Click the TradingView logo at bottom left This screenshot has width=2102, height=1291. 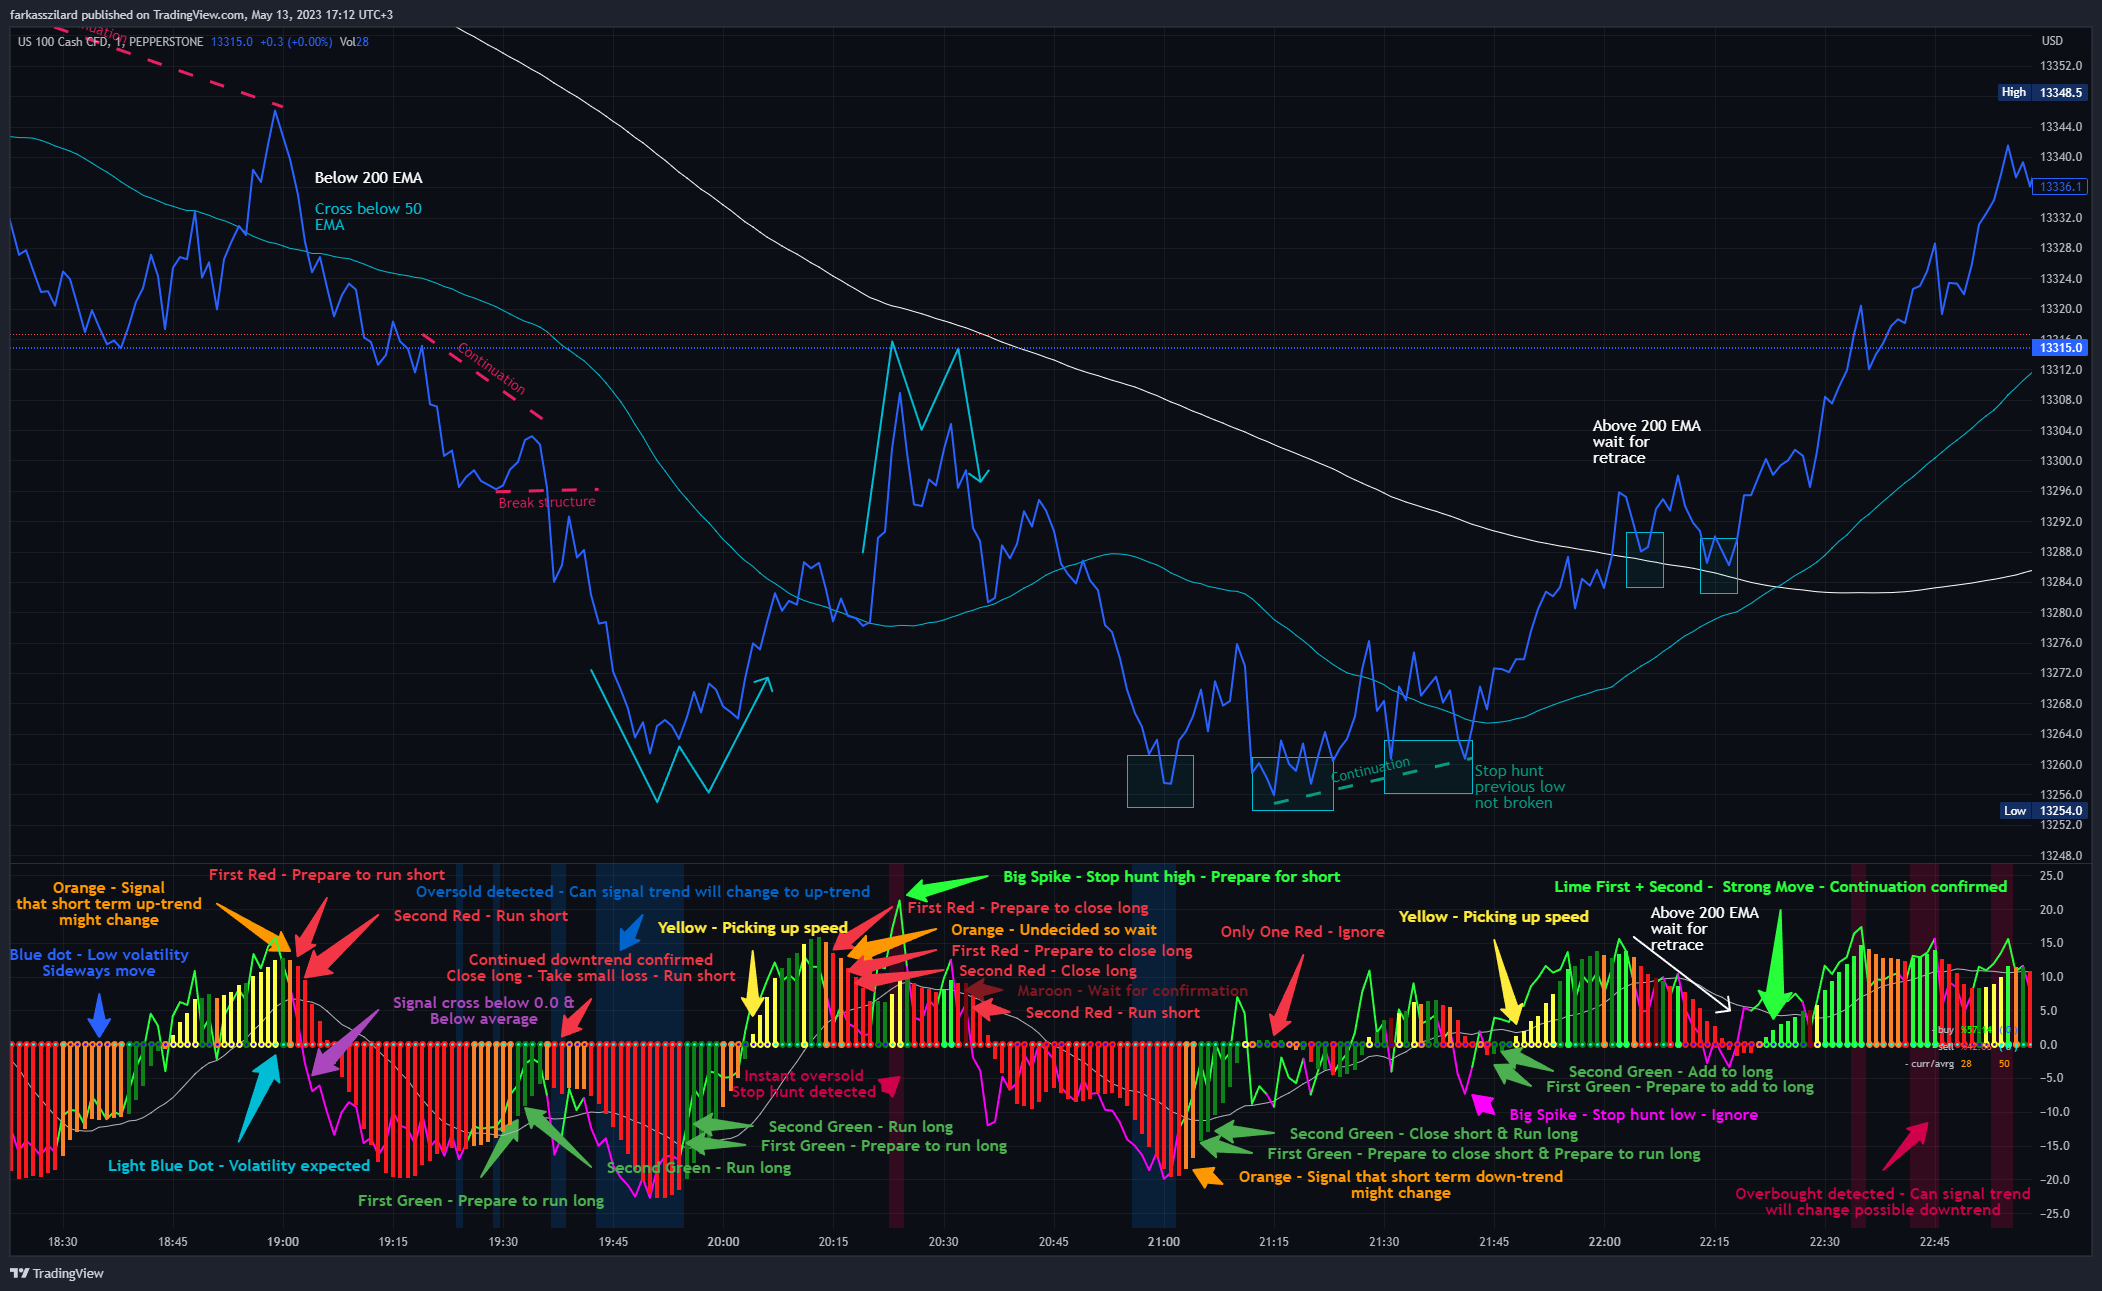(57, 1273)
